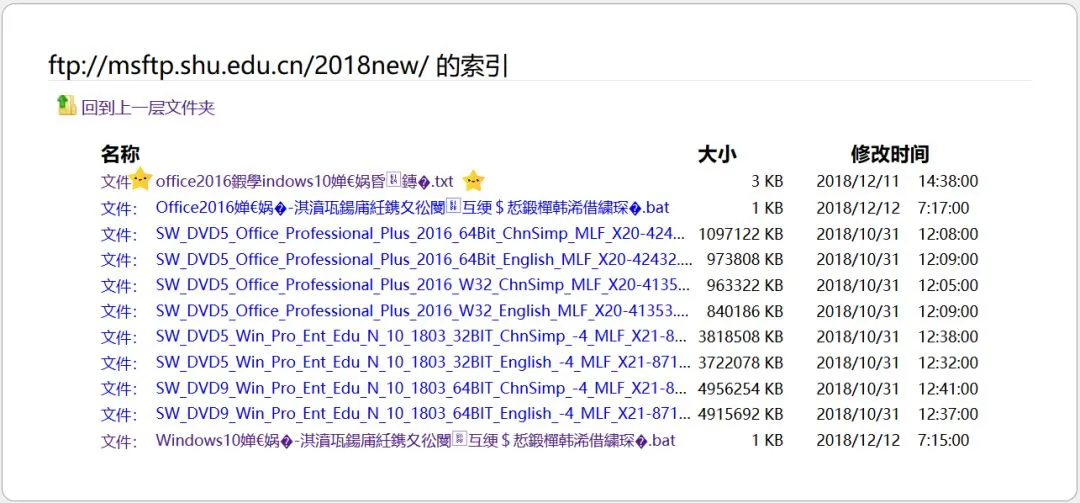Click the 12:08:00 time entry

948,234
